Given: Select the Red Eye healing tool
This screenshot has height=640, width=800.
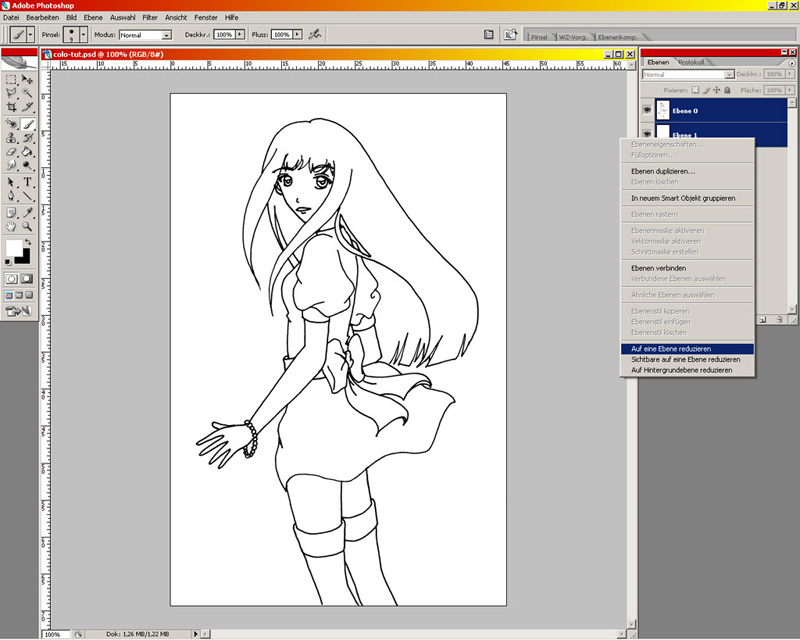Looking at the screenshot, I should pos(11,124).
